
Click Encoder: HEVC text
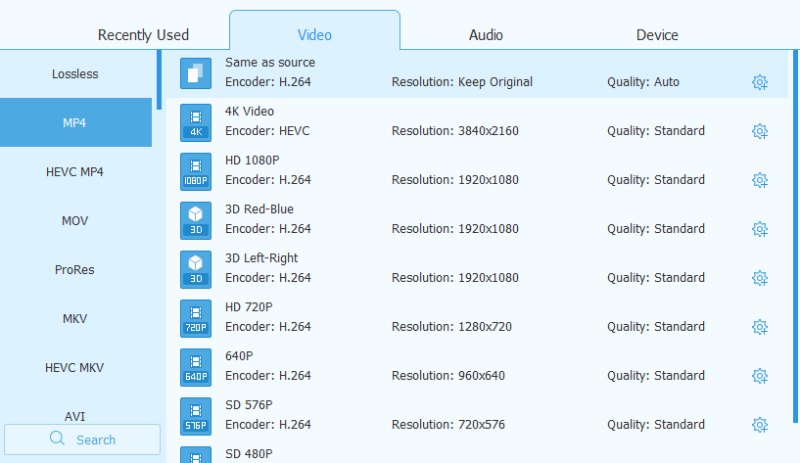pyautogui.click(x=267, y=131)
